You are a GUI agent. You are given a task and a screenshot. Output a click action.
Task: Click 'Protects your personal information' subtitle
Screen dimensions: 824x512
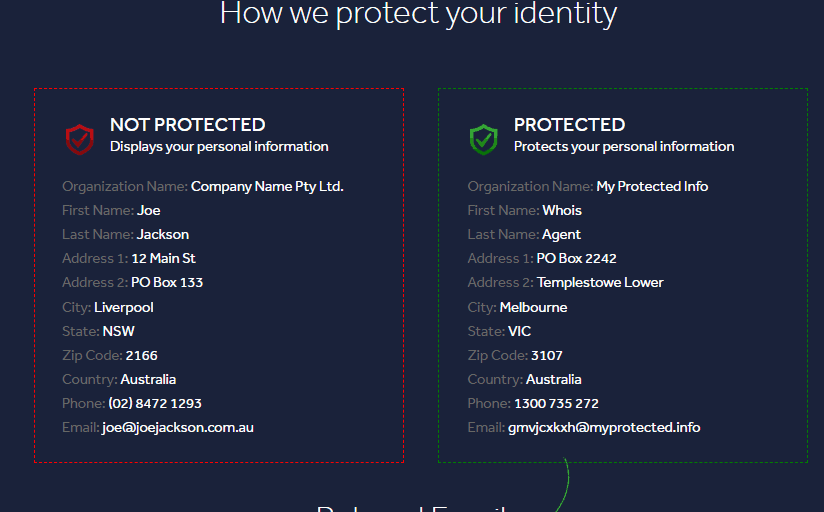624,147
